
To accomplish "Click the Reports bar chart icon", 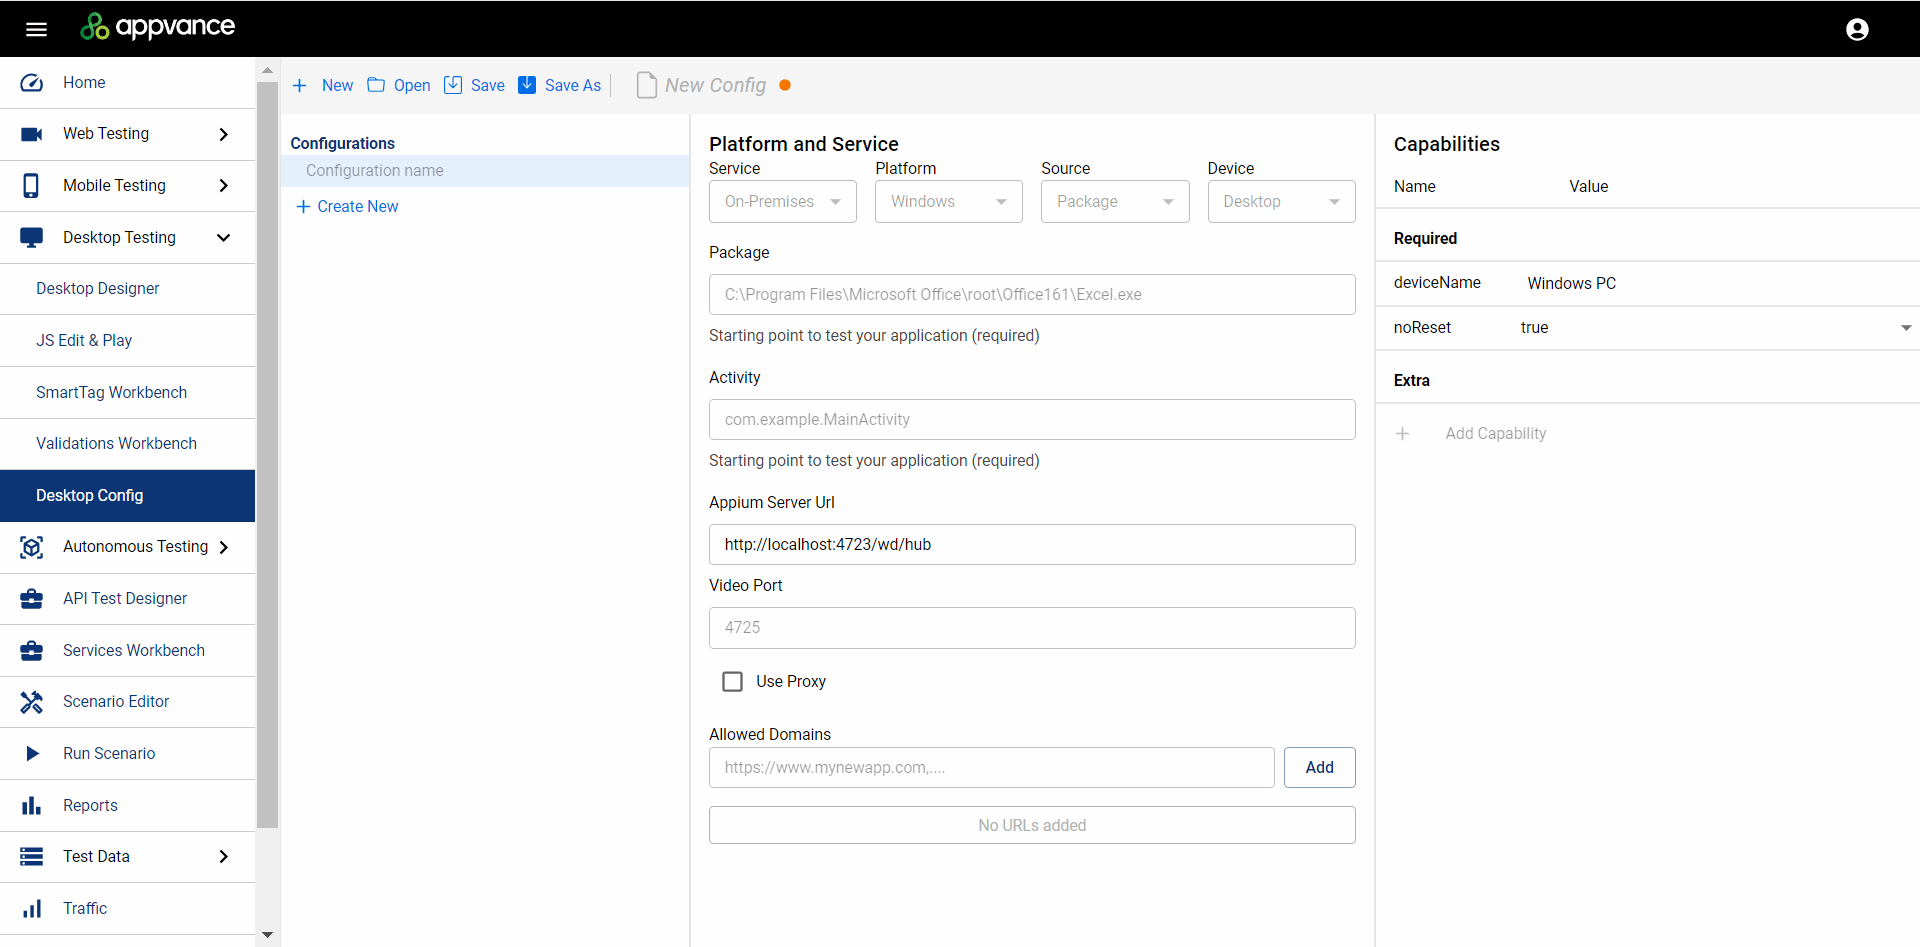I will 32,806.
